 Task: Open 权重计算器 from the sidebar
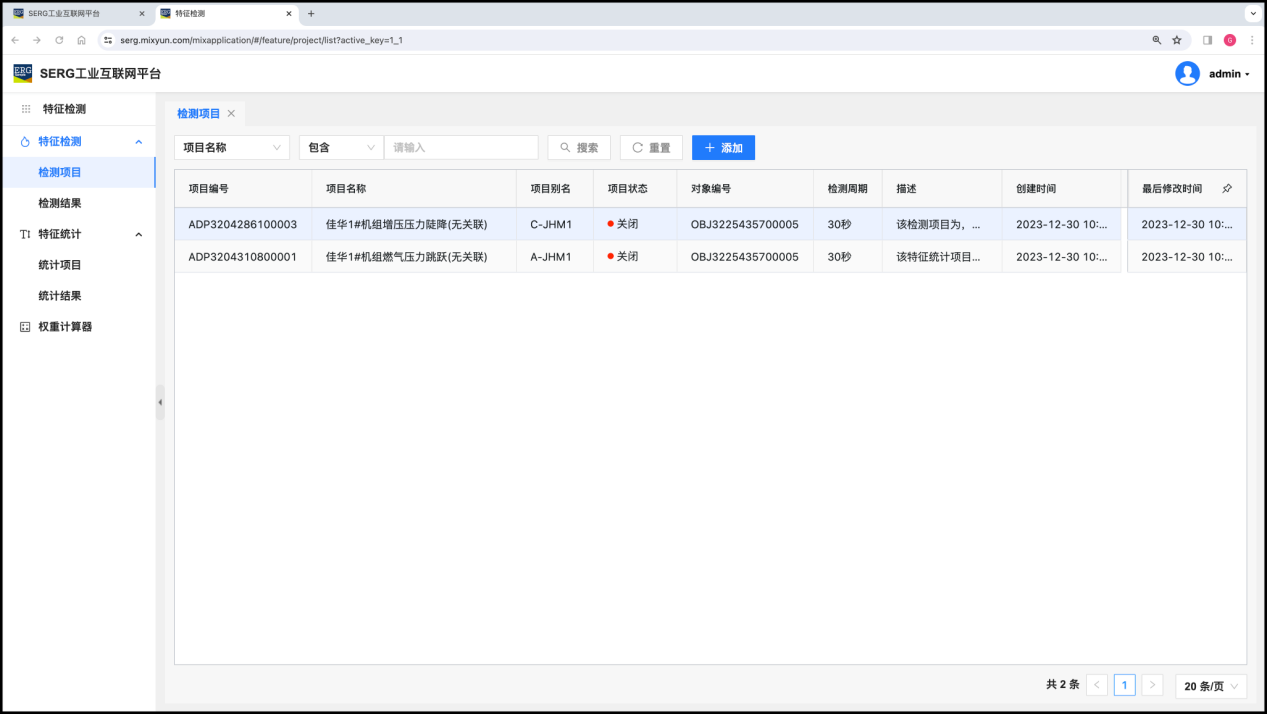click(x=65, y=327)
